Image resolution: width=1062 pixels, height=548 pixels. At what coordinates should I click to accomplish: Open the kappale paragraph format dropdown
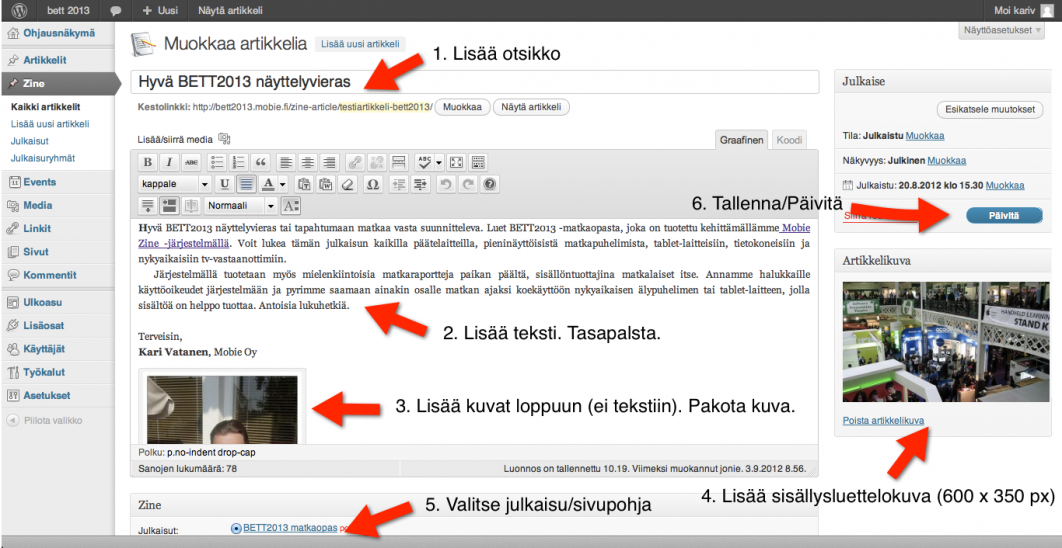(x=174, y=184)
